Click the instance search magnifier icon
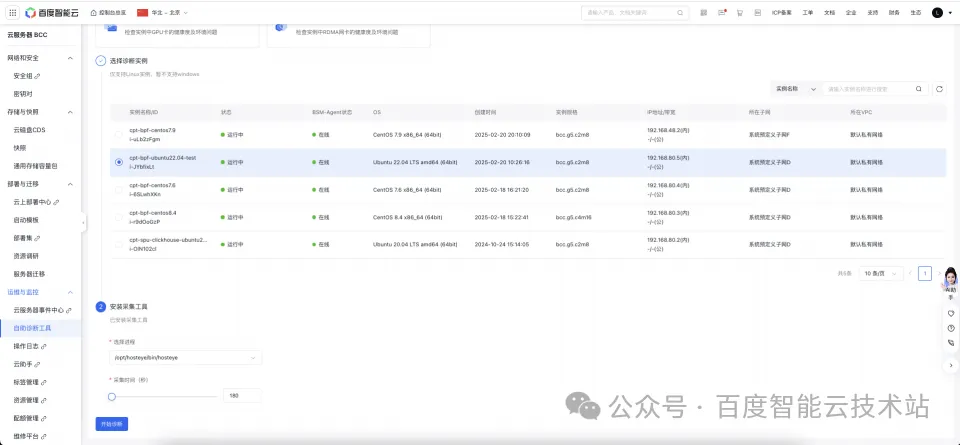Screen dimensions: 960x445 918,89
